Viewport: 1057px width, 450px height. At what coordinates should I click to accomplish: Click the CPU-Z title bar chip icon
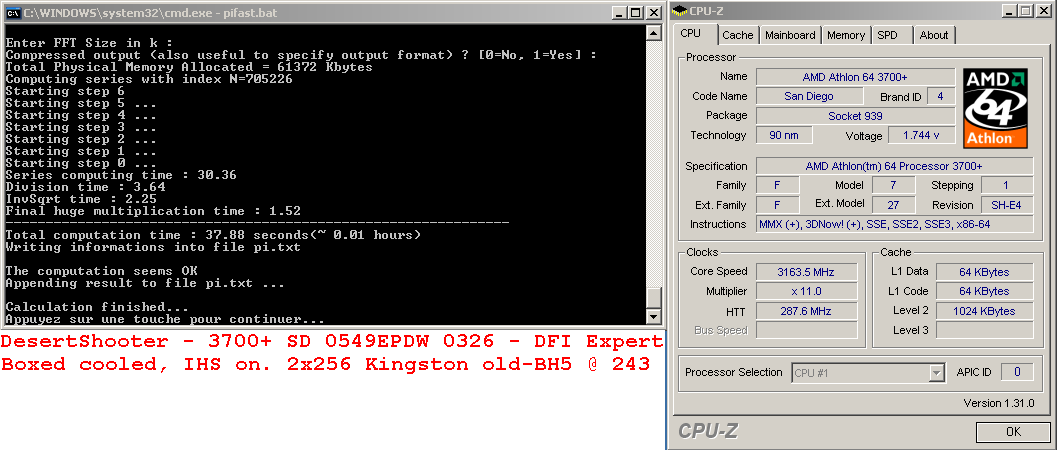(680, 11)
